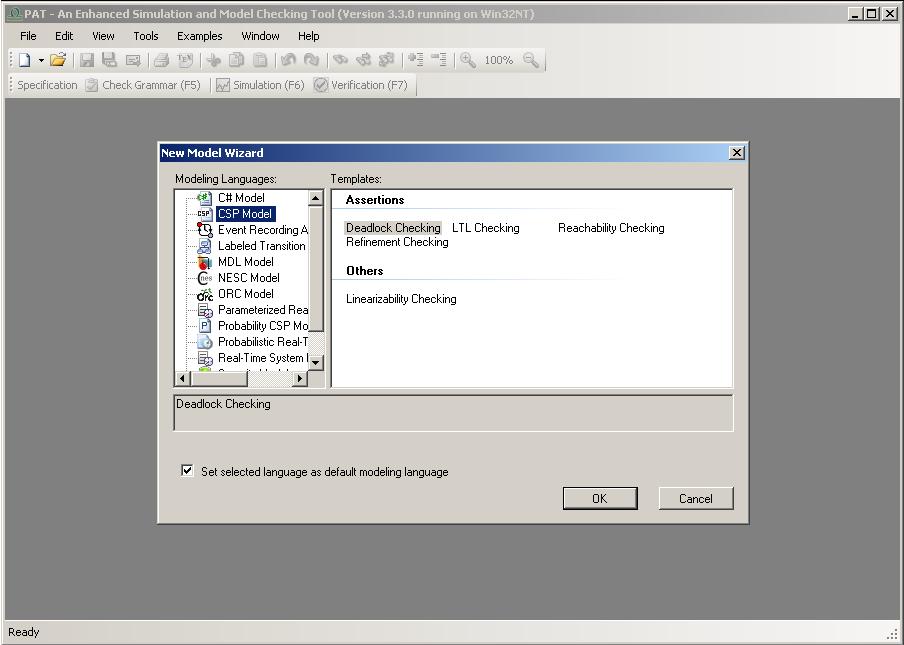Select the Deadlock Checking template
The image size is (904, 645).
(392, 228)
